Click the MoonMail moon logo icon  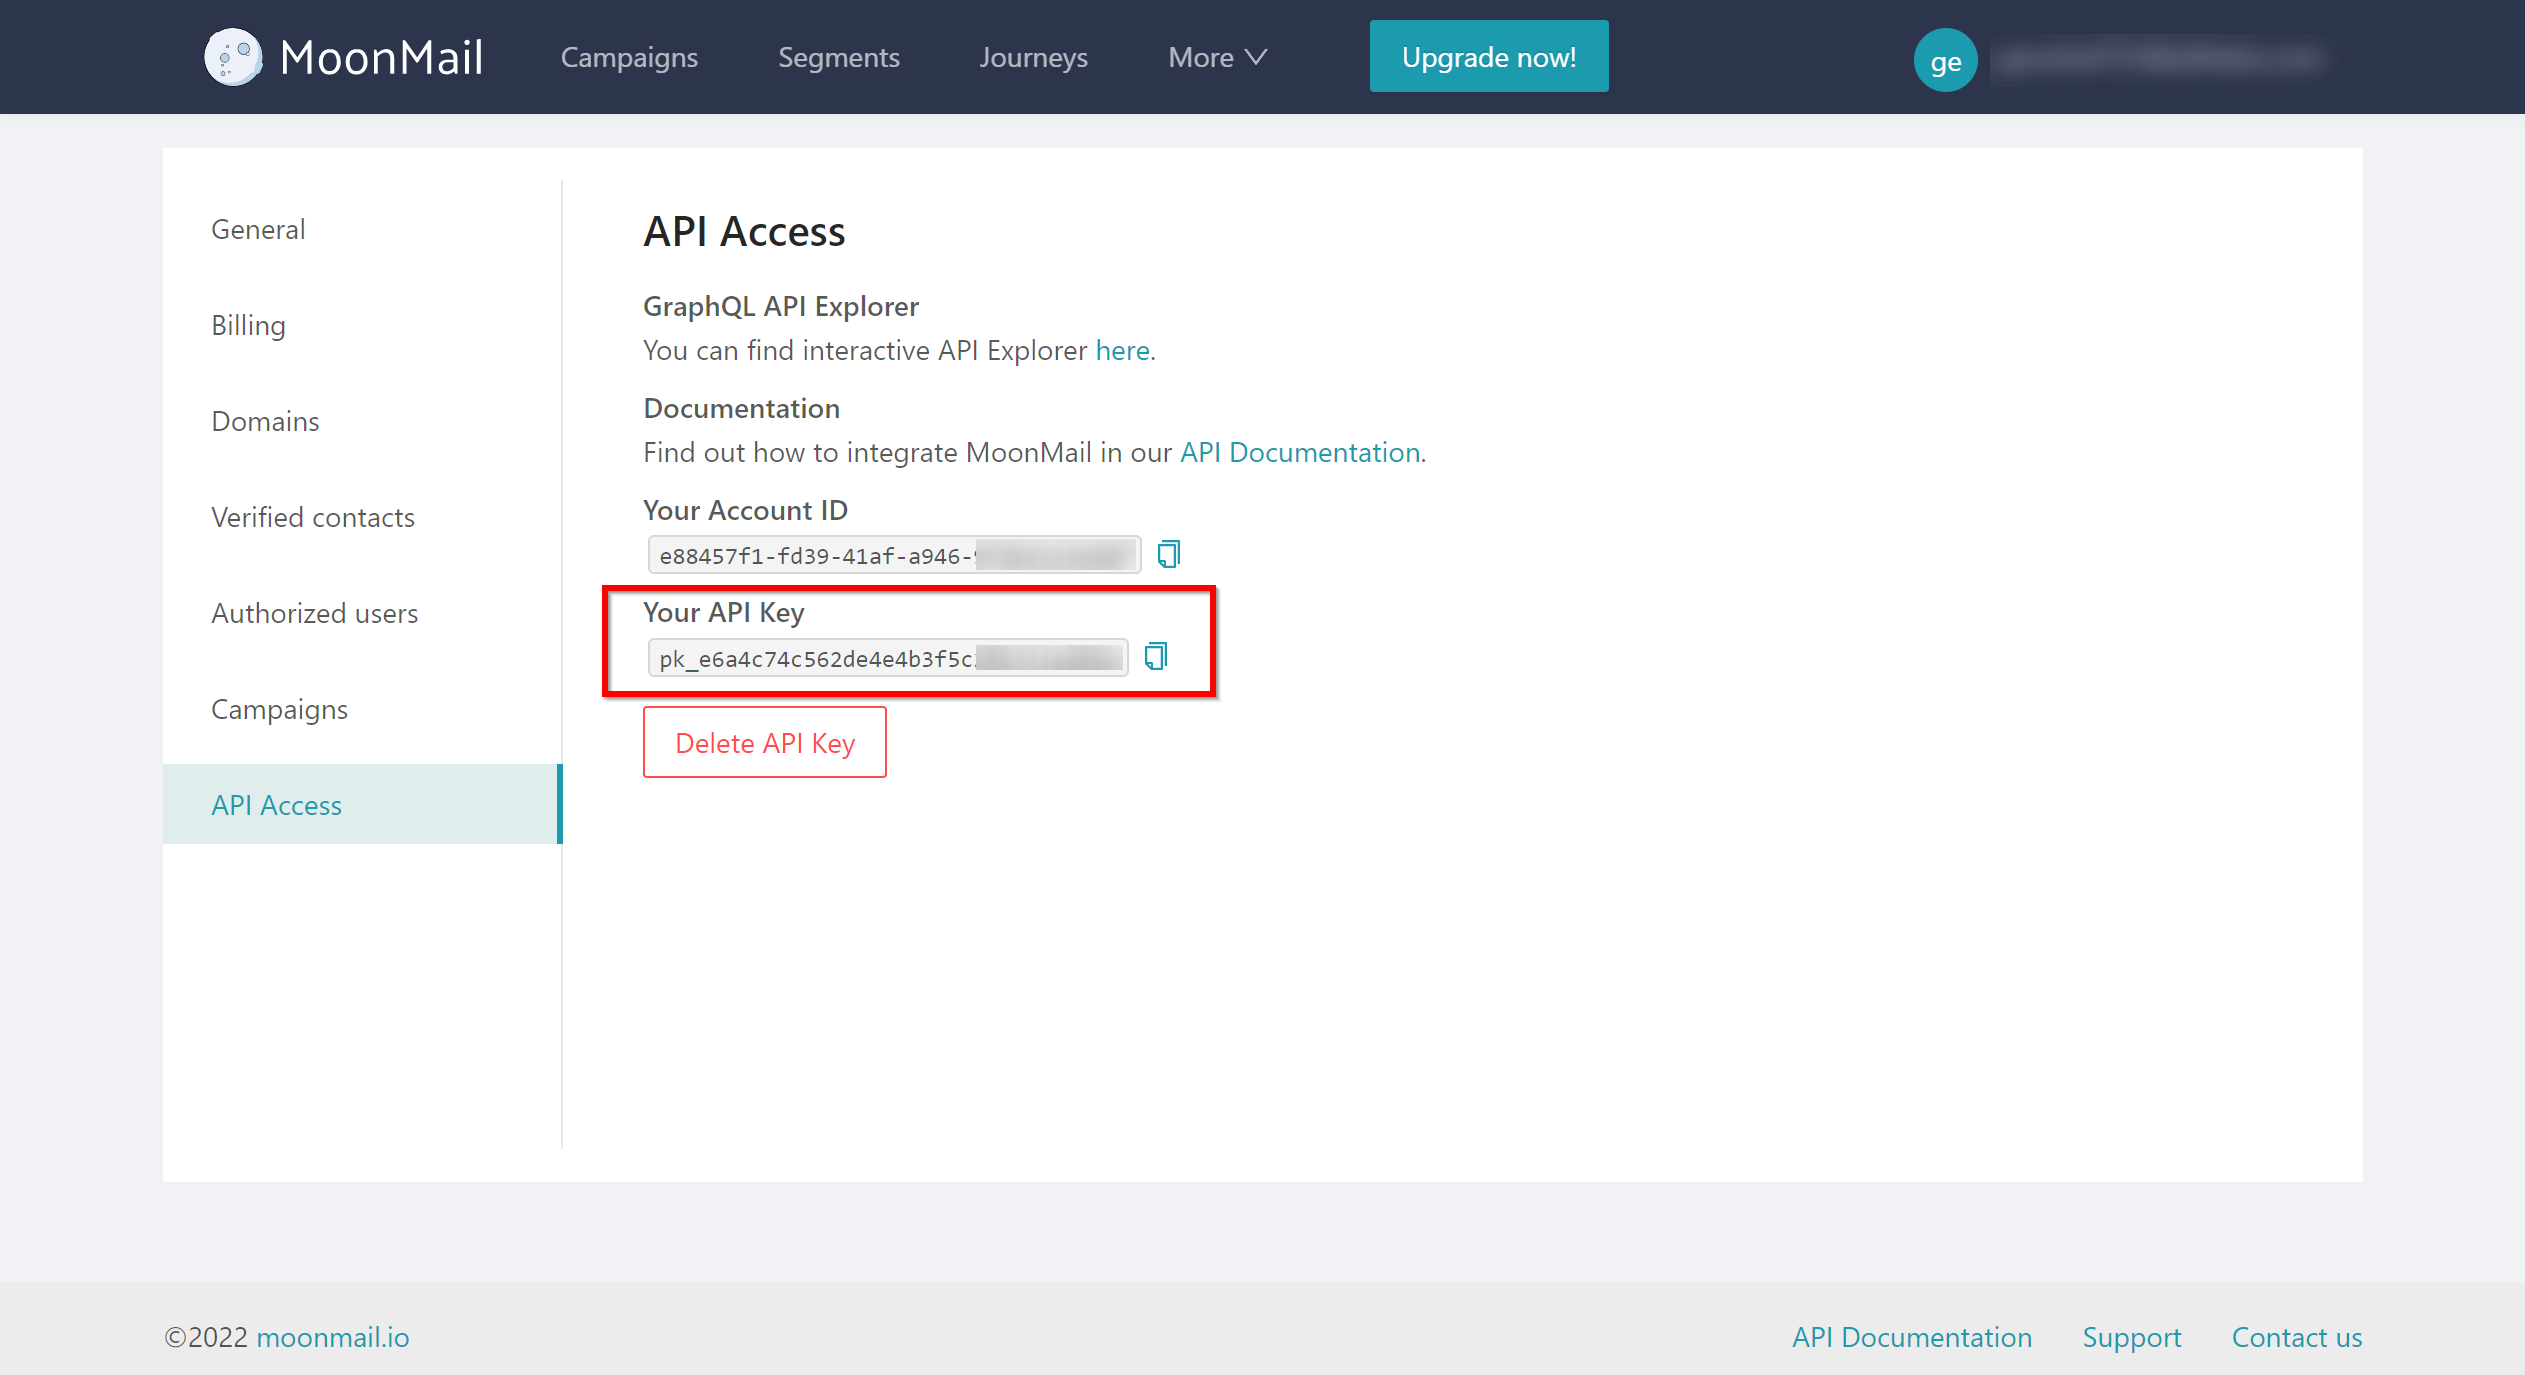234,57
